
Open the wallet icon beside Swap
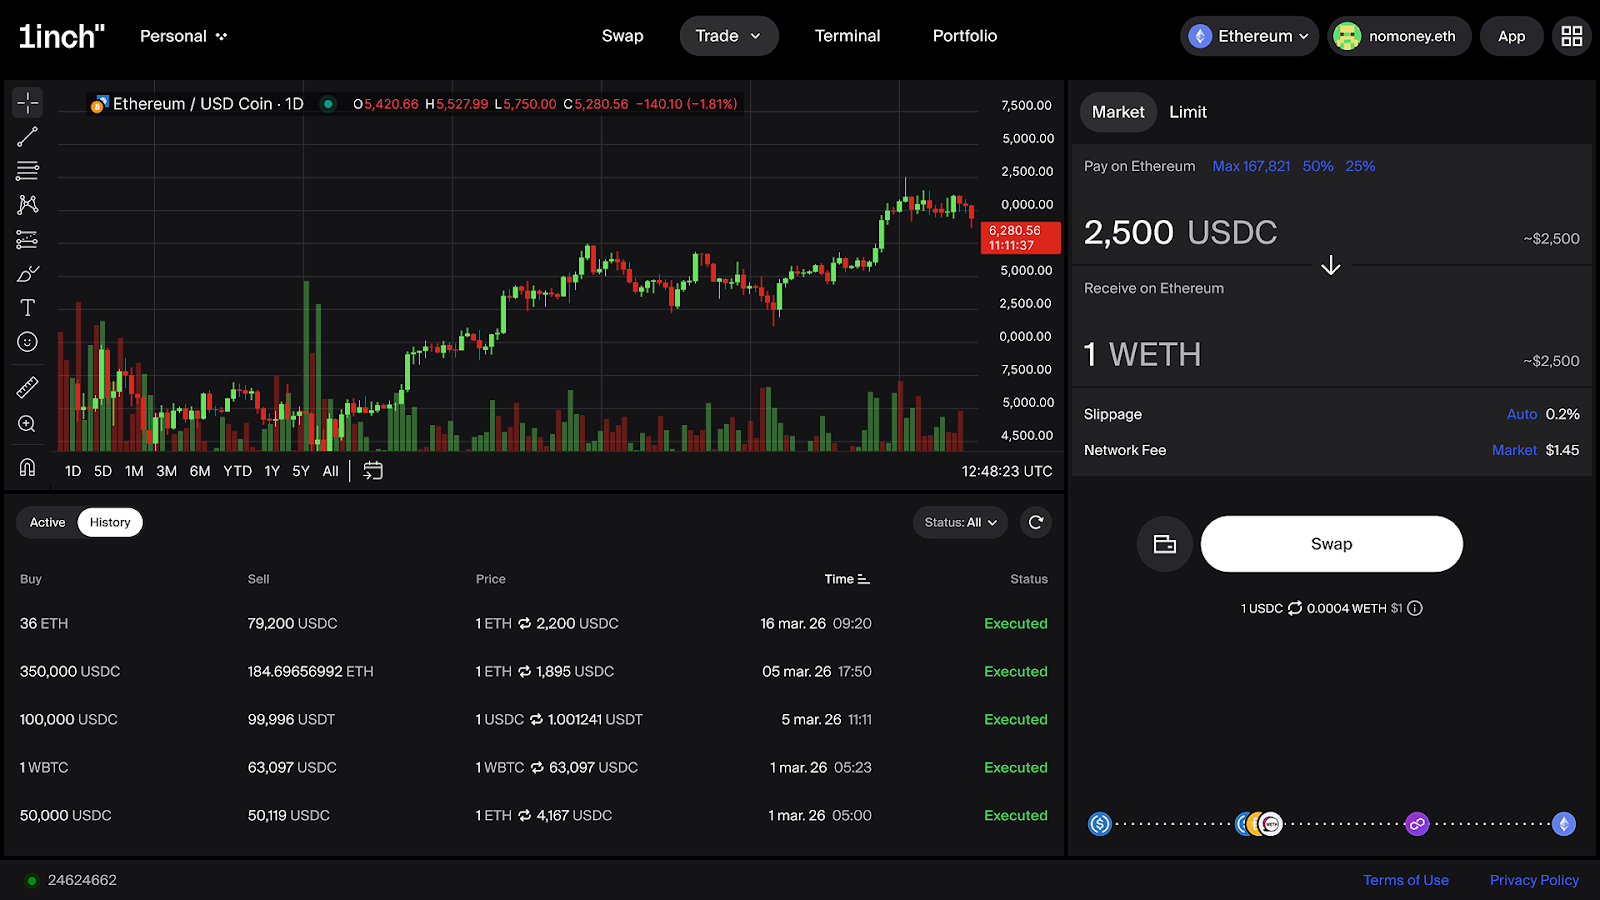(x=1164, y=544)
